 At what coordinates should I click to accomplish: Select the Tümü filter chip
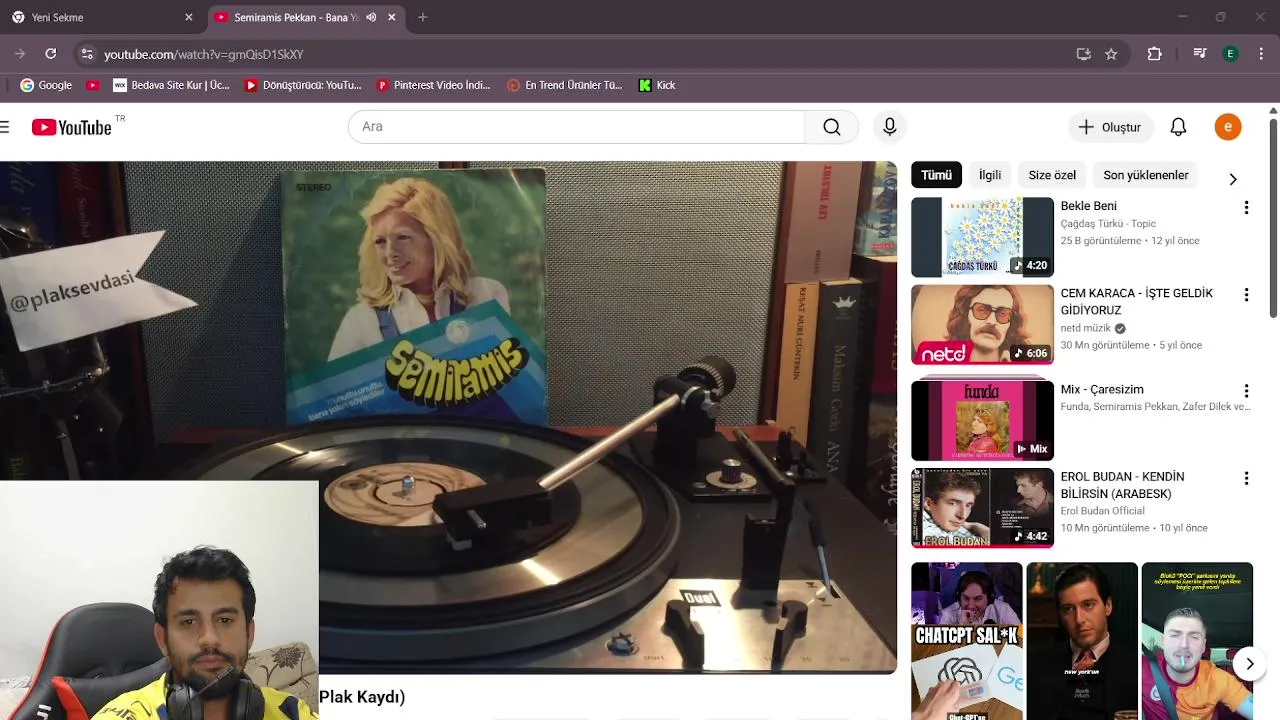[x=936, y=175]
